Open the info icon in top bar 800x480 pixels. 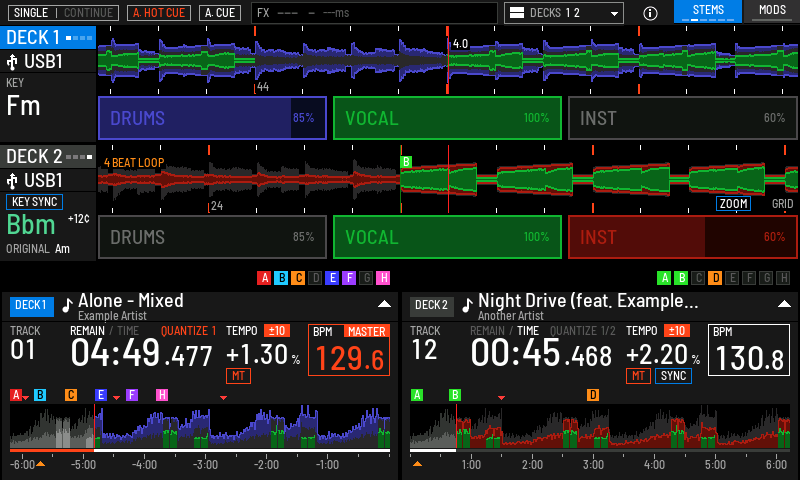click(x=650, y=13)
